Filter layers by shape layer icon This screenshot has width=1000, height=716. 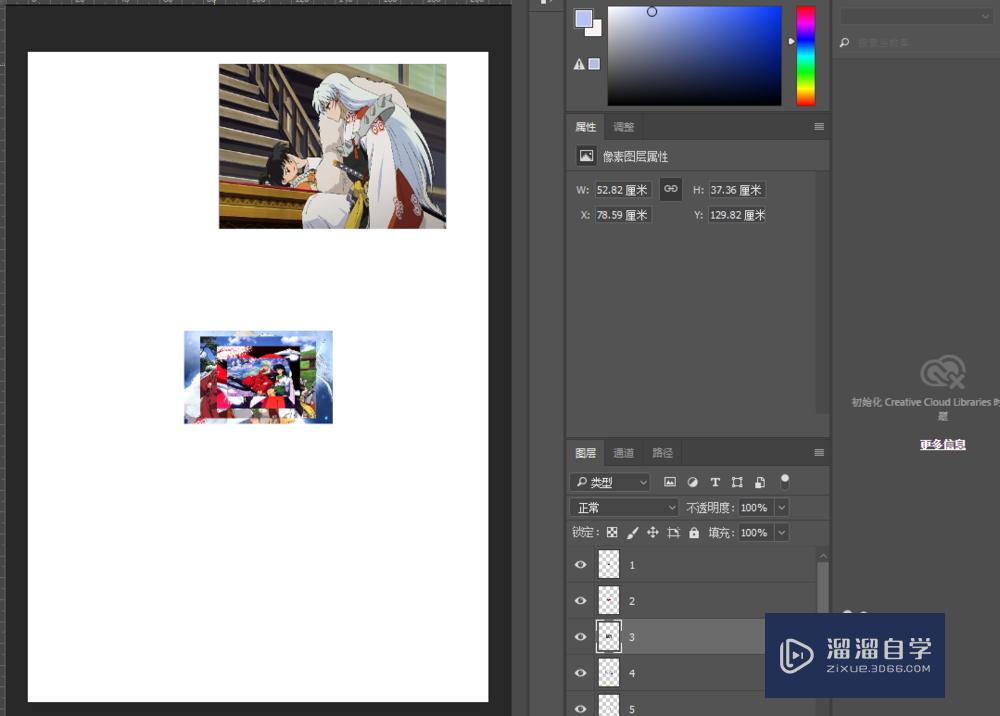tap(737, 482)
